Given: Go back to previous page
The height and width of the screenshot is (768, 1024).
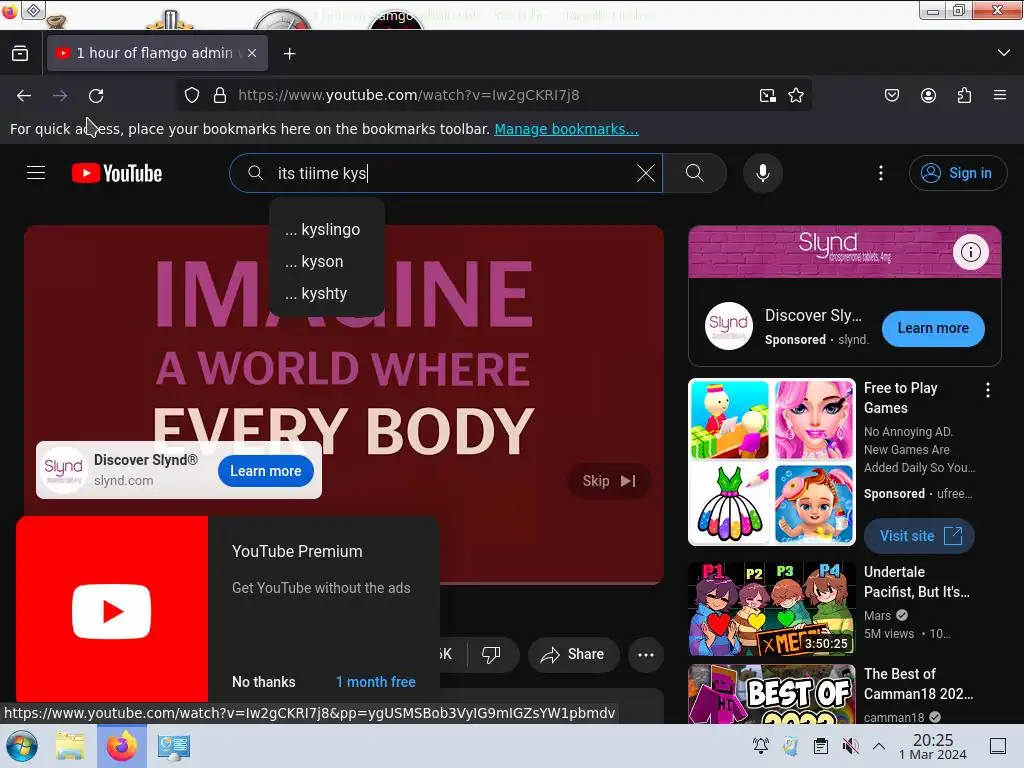Looking at the screenshot, I should [x=24, y=96].
